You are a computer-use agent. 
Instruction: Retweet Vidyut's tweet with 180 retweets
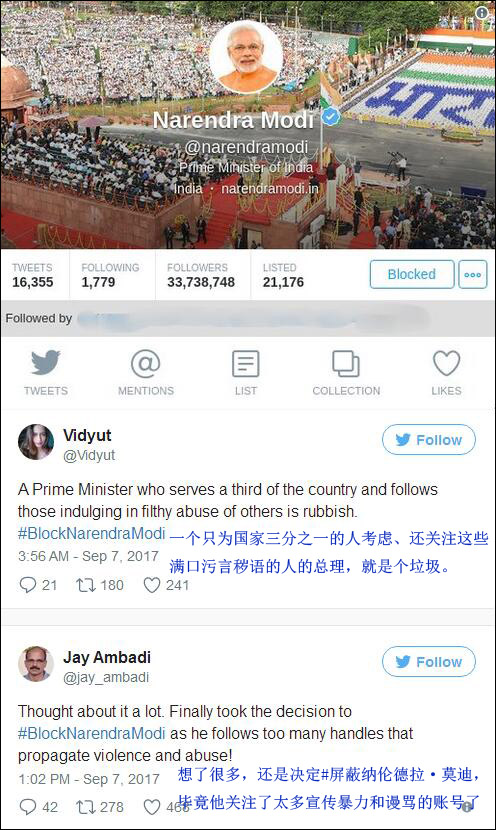85,585
